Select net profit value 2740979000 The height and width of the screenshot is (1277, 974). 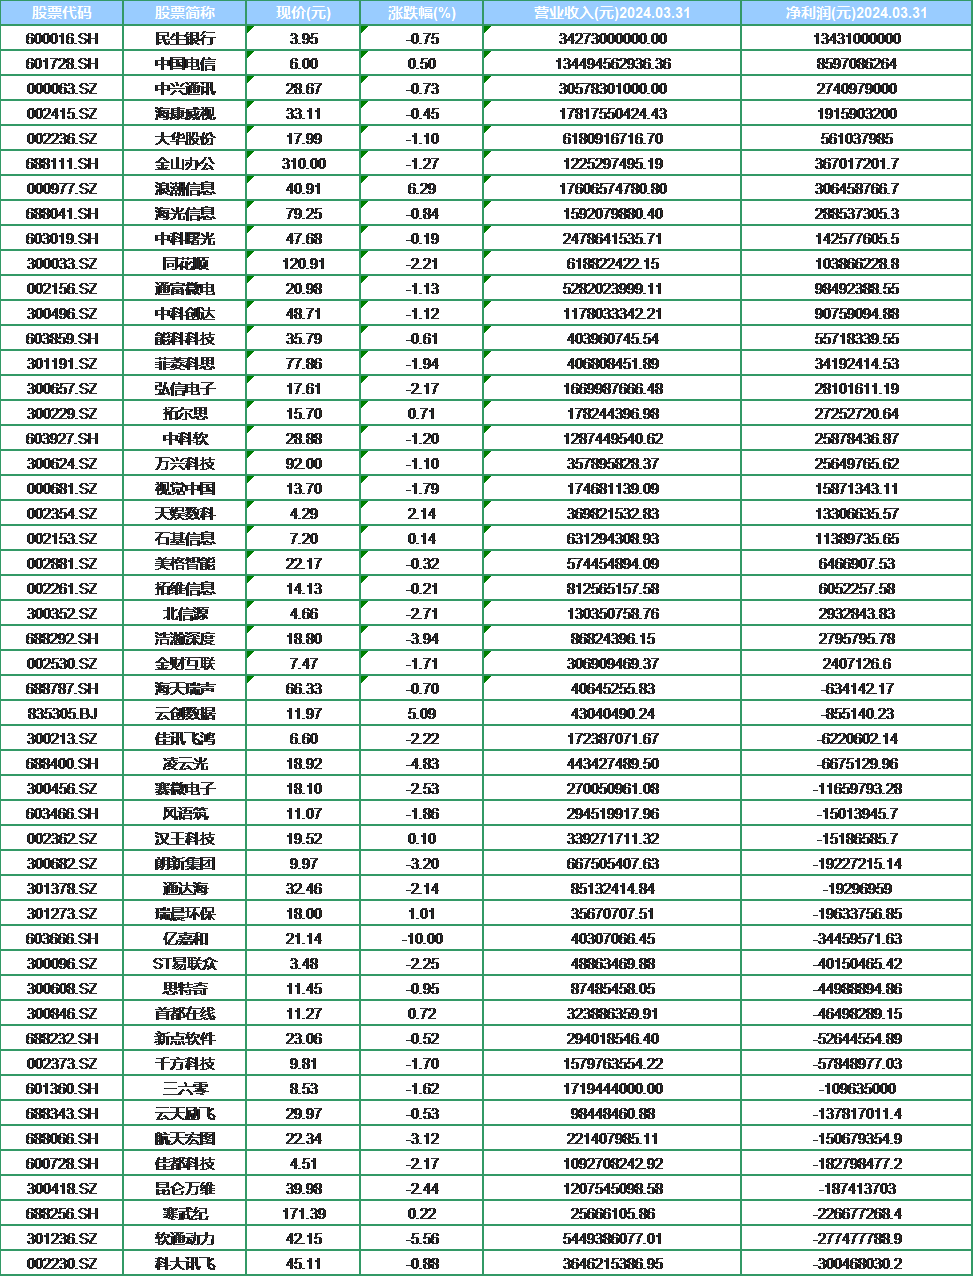[856, 88]
